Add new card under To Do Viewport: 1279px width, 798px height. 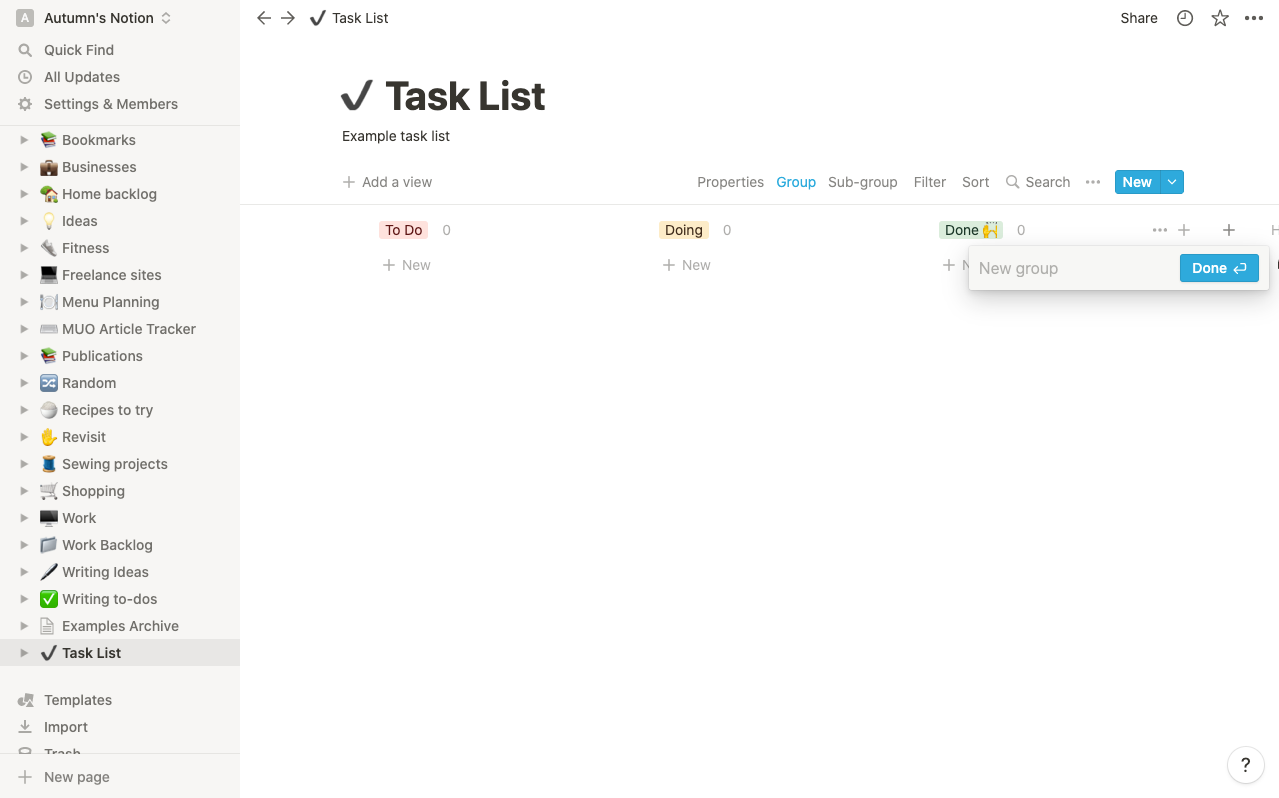pyautogui.click(x=407, y=265)
